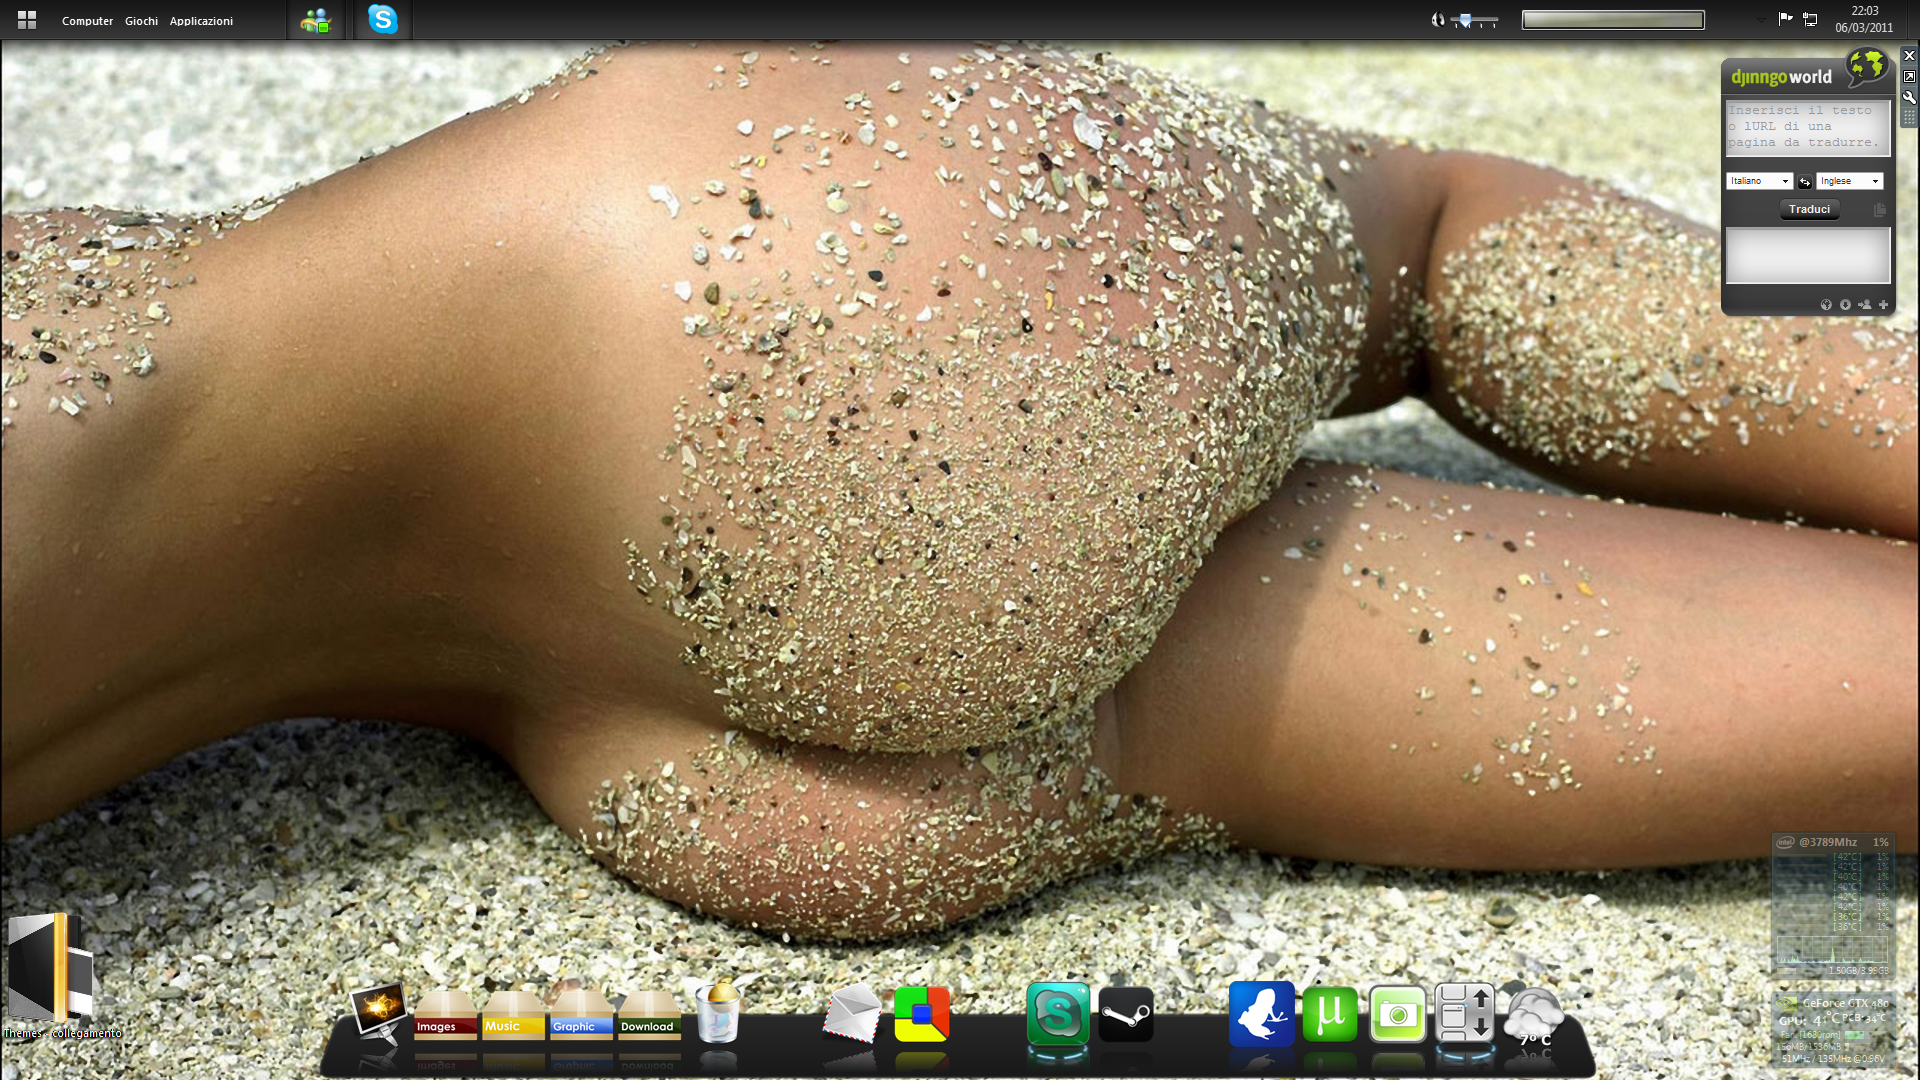Close the Djinngo World gadget

pos(1909,56)
